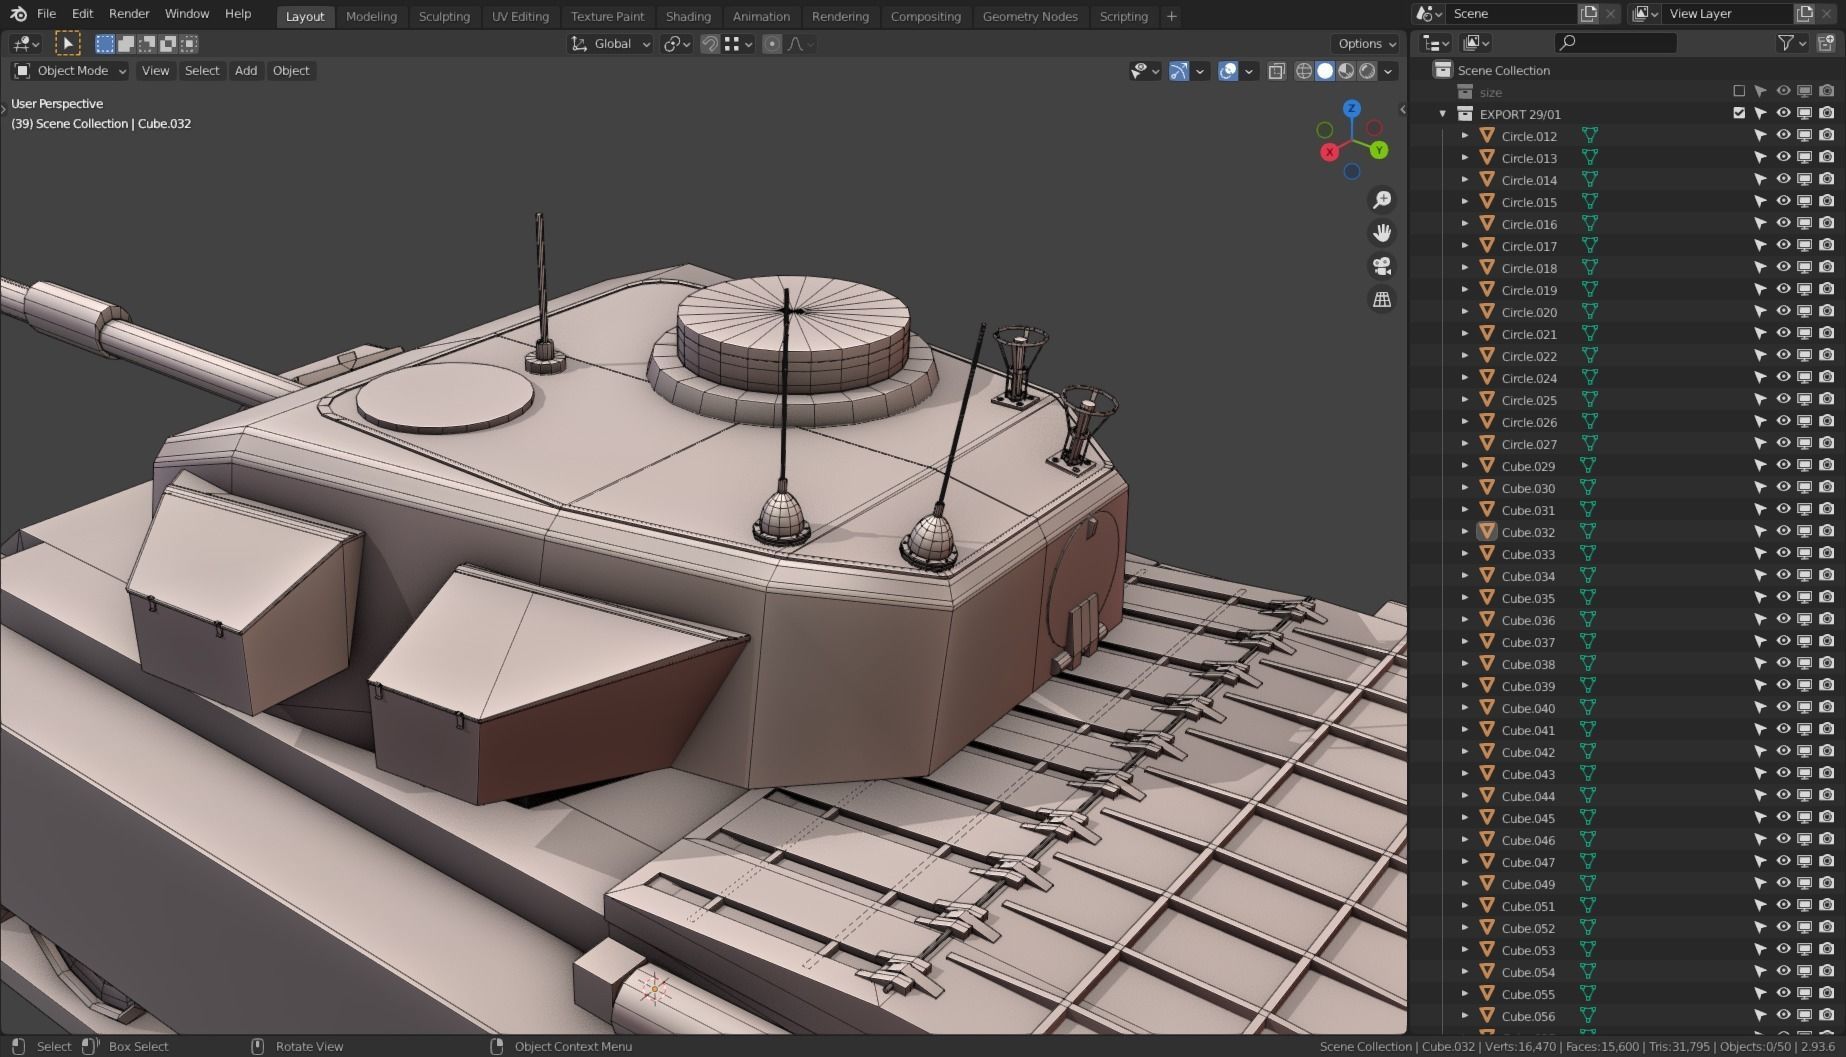
Task: Expand Circle.014 tree row
Action: pyautogui.click(x=1465, y=180)
